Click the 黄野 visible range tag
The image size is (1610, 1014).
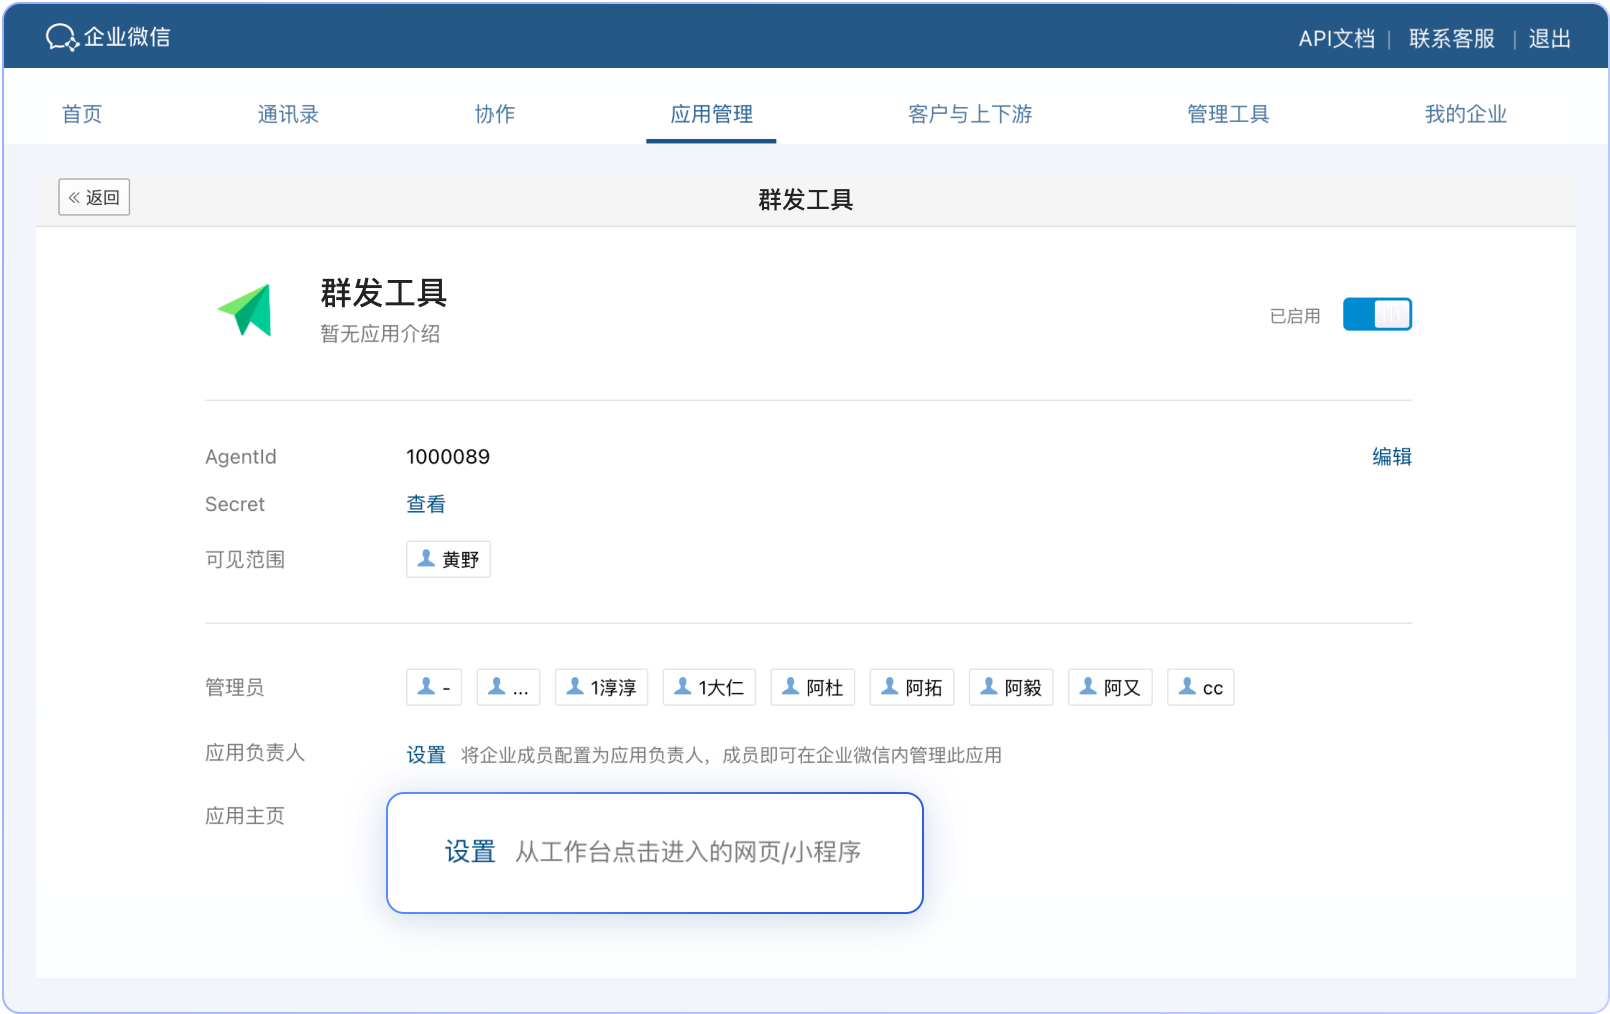click(448, 559)
